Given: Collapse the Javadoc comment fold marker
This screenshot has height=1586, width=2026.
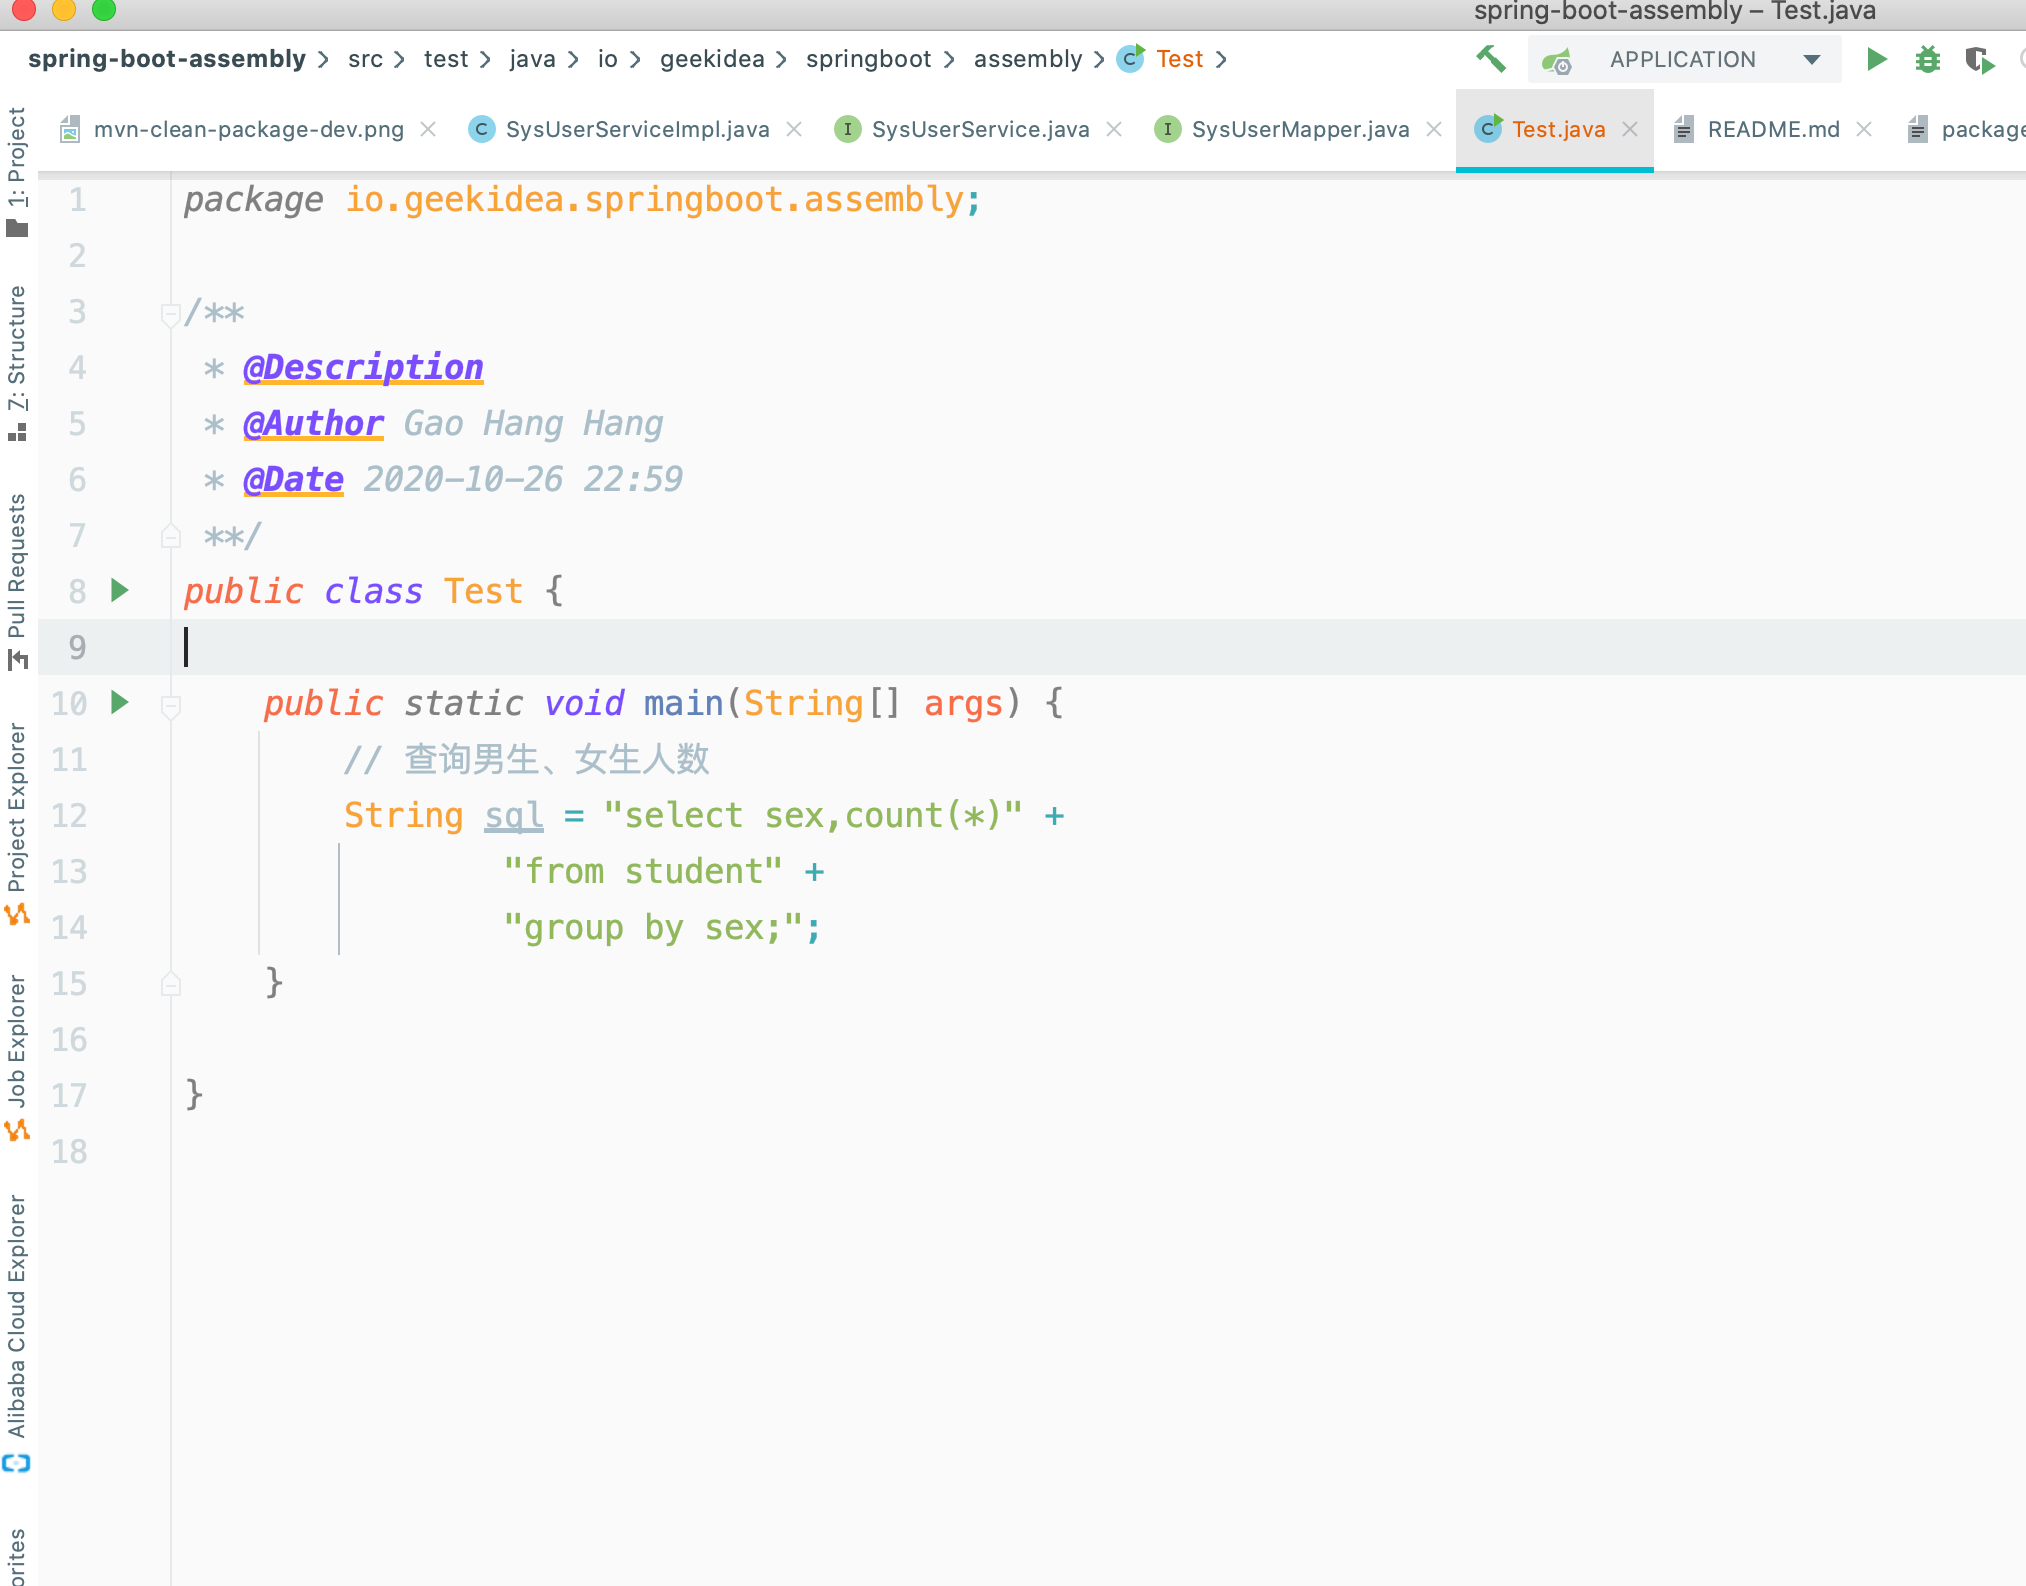Looking at the screenshot, I should point(170,314).
